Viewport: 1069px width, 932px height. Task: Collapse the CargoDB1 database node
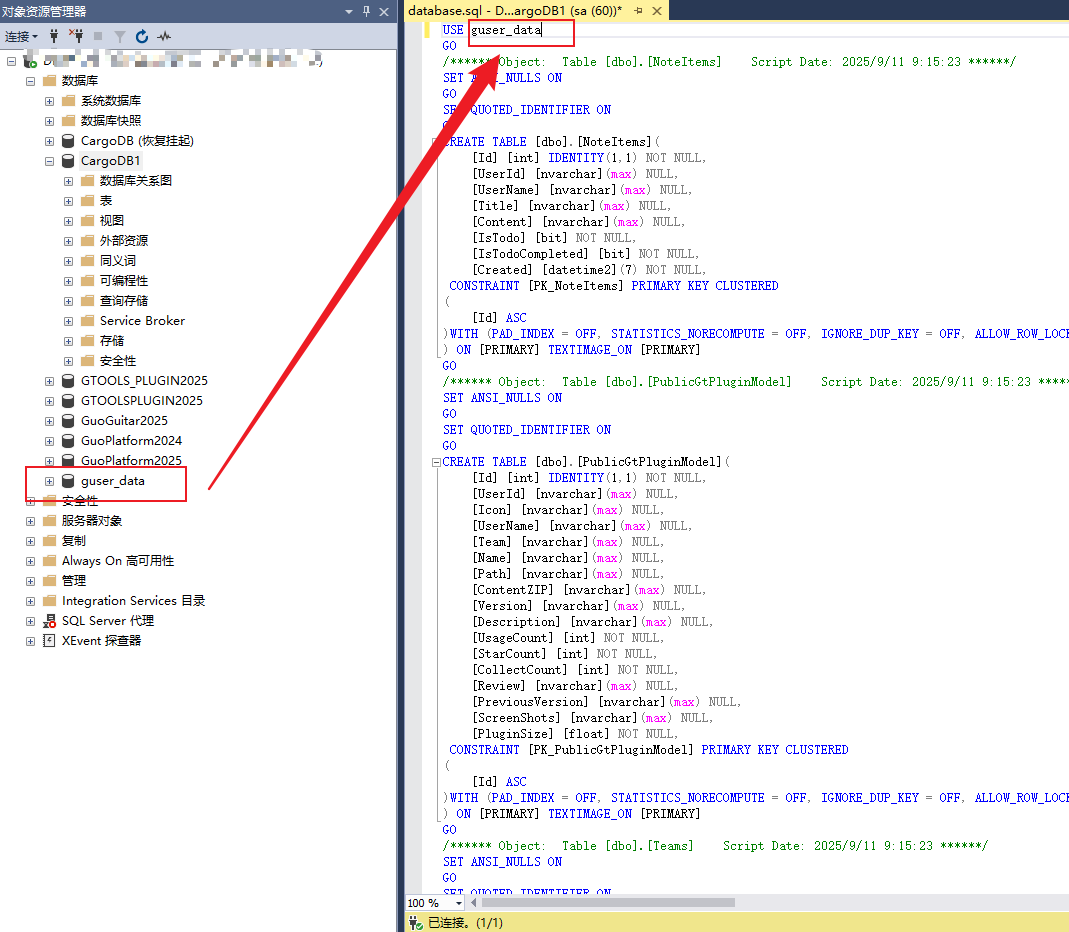tap(49, 162)
